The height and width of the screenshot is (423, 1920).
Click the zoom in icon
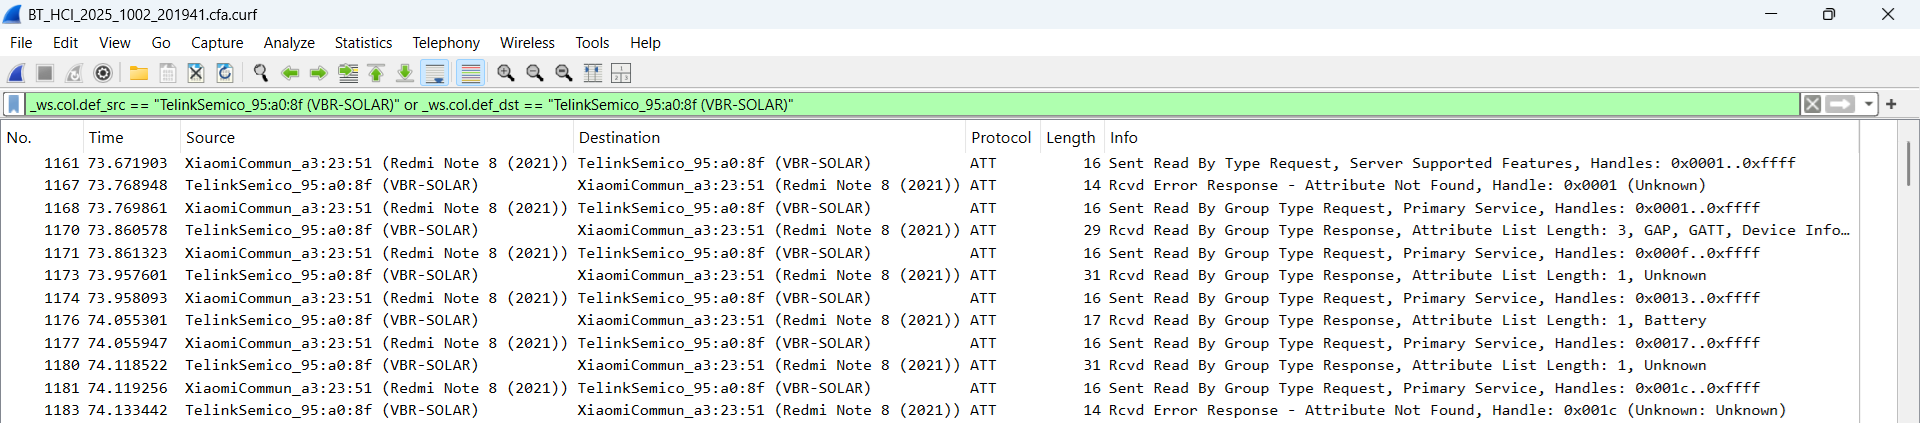[506, 73]
